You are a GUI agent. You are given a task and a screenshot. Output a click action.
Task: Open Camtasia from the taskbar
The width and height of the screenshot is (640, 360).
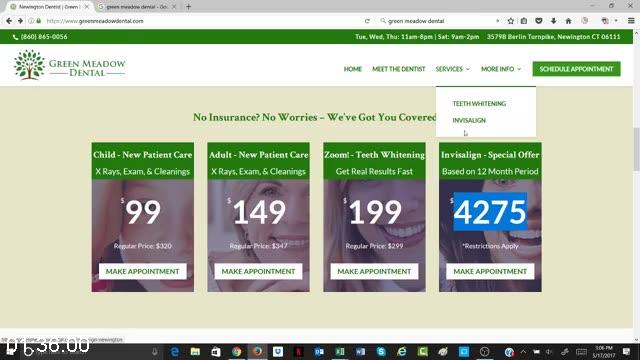(422, 351)
